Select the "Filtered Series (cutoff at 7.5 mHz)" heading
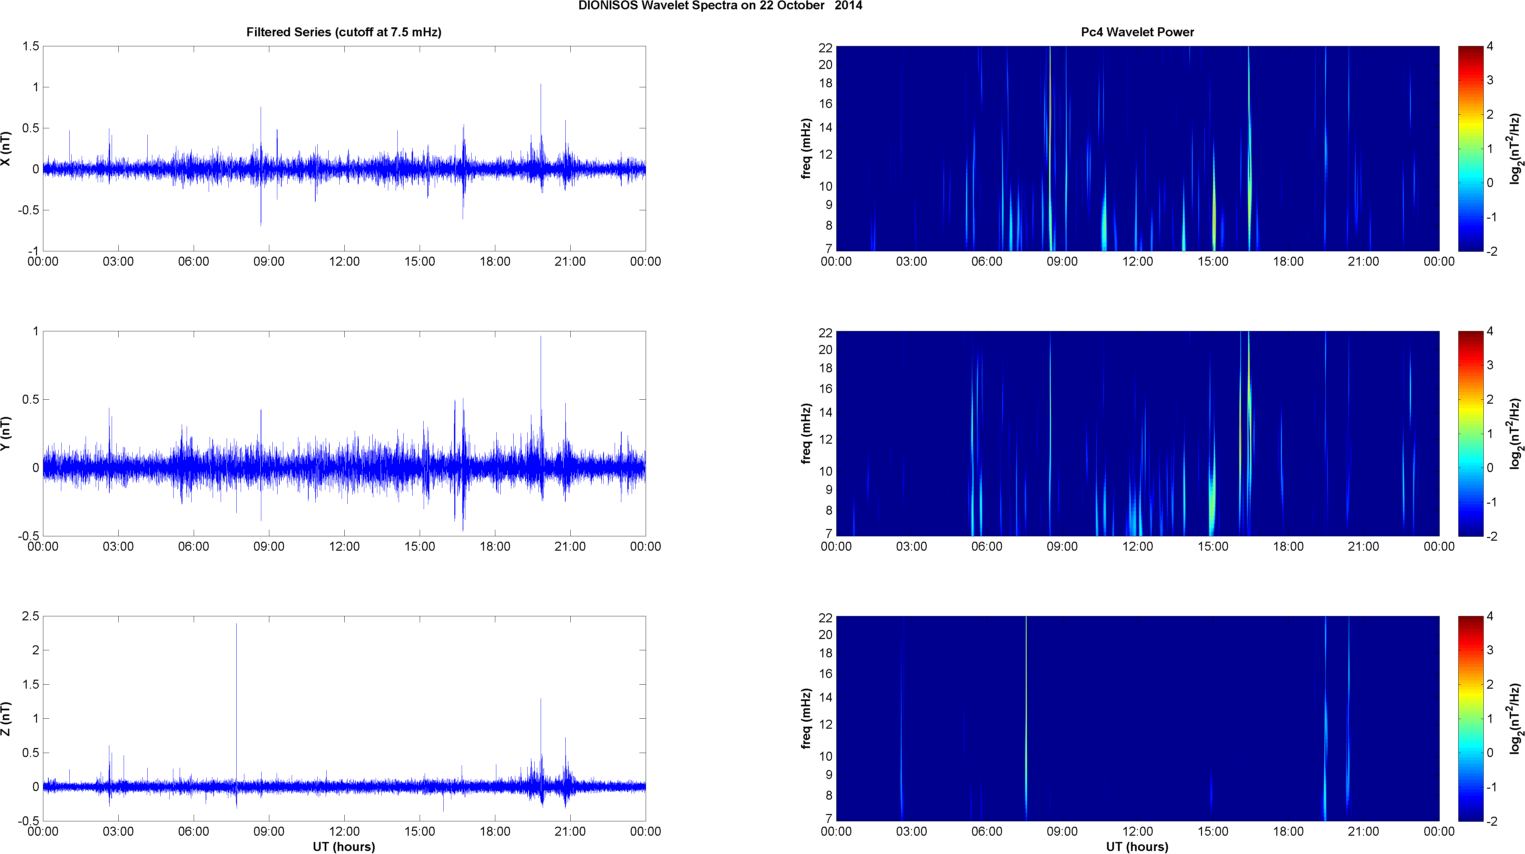The height and width of the screenshot is (854, 1525). pyautogui.click(x=344, y=32)
